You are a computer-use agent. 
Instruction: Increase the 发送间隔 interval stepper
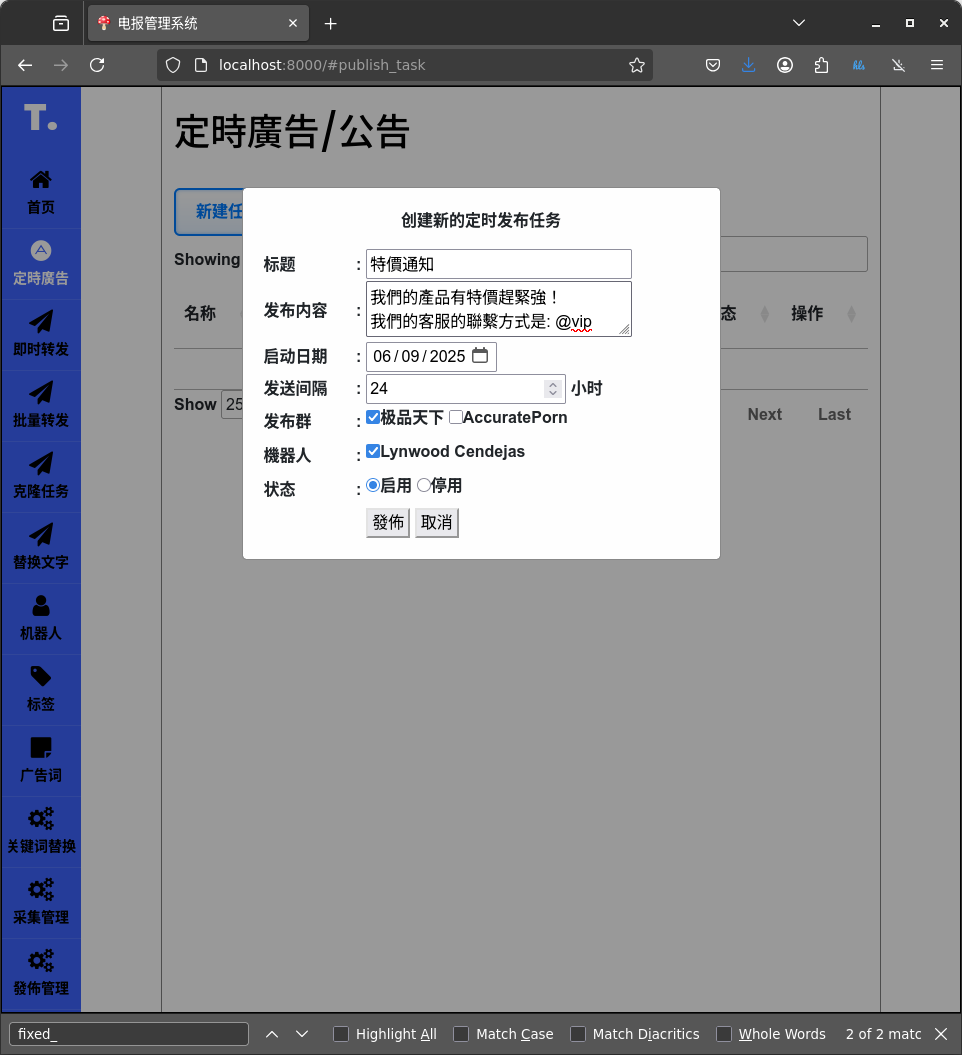553,383
